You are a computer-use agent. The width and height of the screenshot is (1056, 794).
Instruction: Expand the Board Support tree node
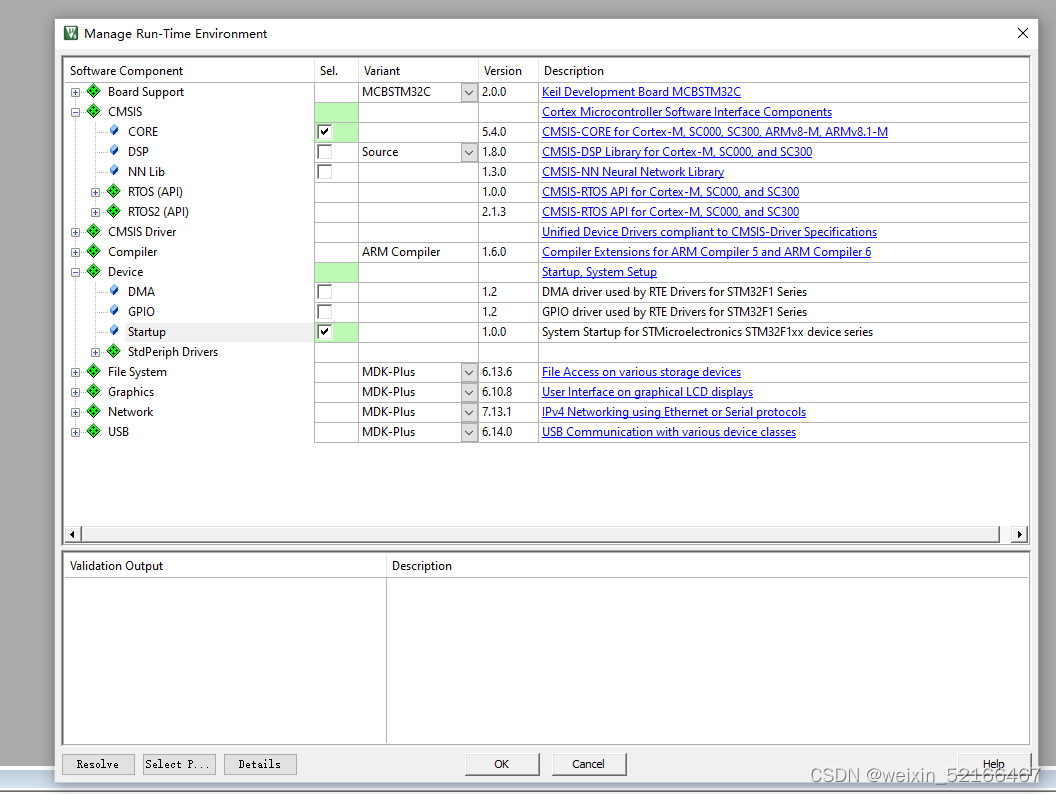pos(75,92)
